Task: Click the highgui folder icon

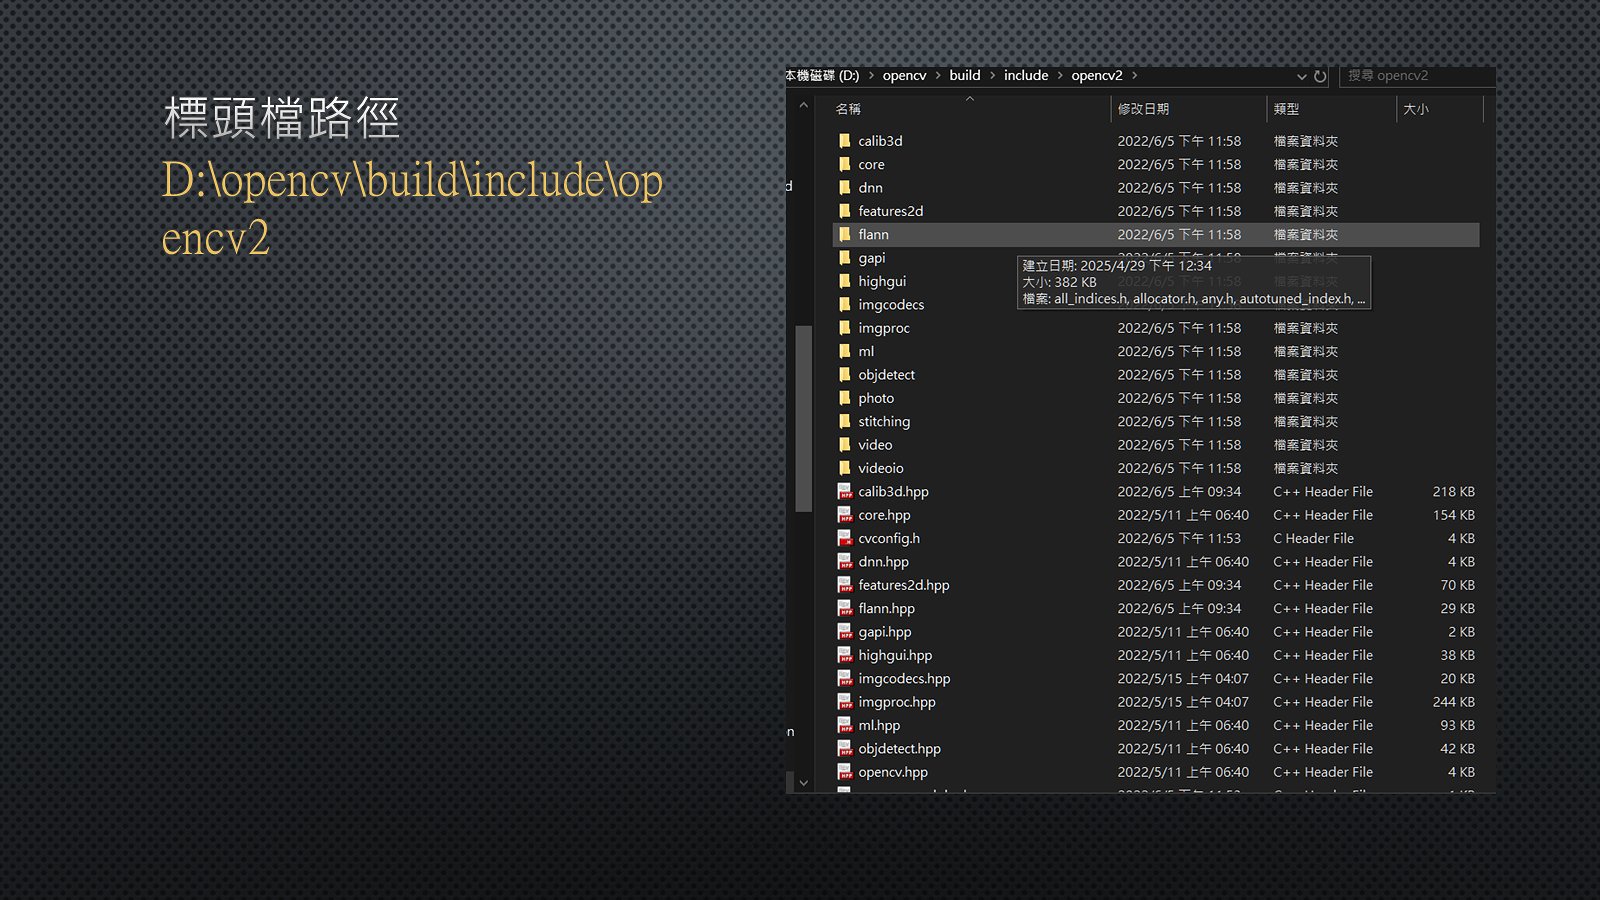Action: click(845, 281)
